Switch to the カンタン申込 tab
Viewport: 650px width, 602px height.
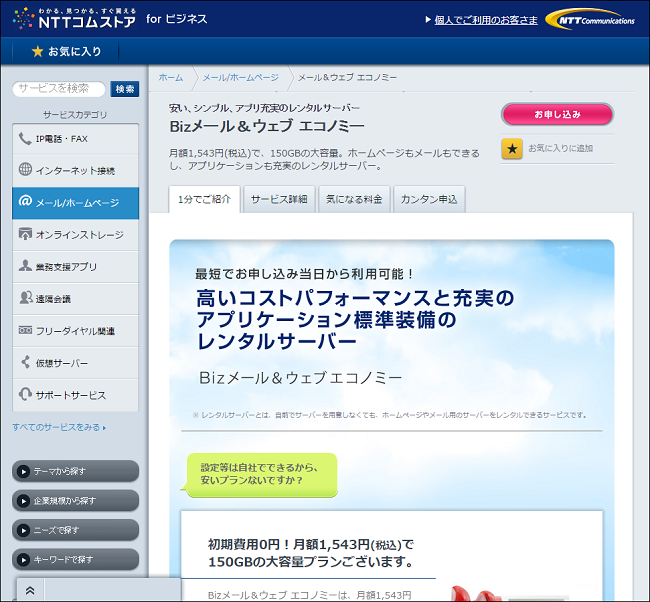pyautogui.click(x=429, y=199)
